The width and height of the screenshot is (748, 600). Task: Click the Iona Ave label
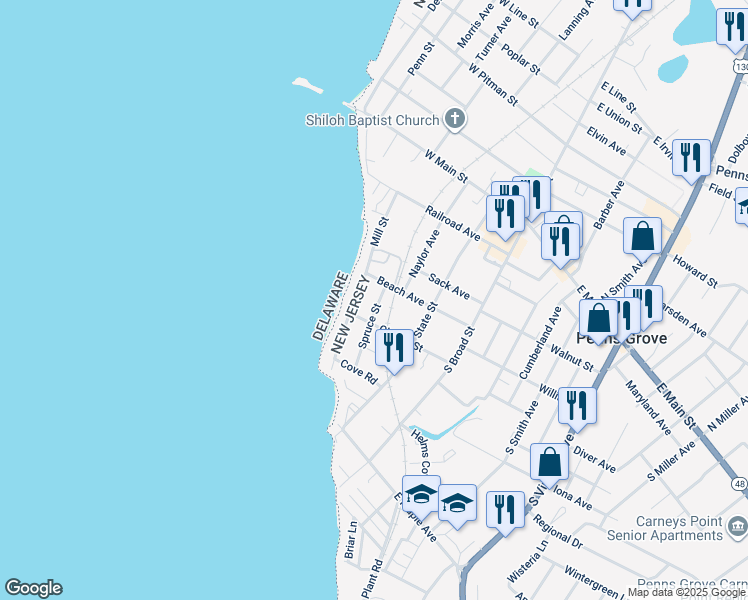[573, 498]
